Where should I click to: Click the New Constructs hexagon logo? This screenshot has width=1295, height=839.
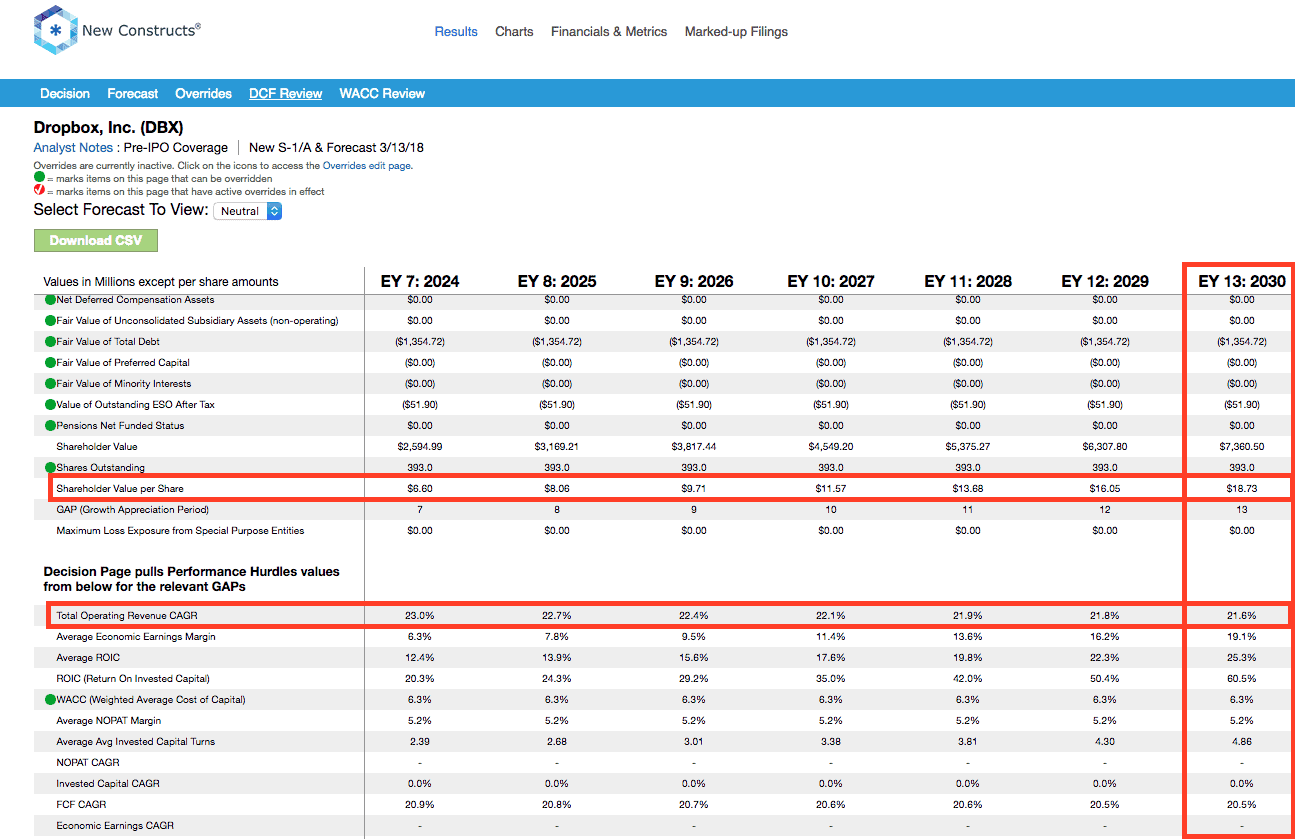pos(55,31)
